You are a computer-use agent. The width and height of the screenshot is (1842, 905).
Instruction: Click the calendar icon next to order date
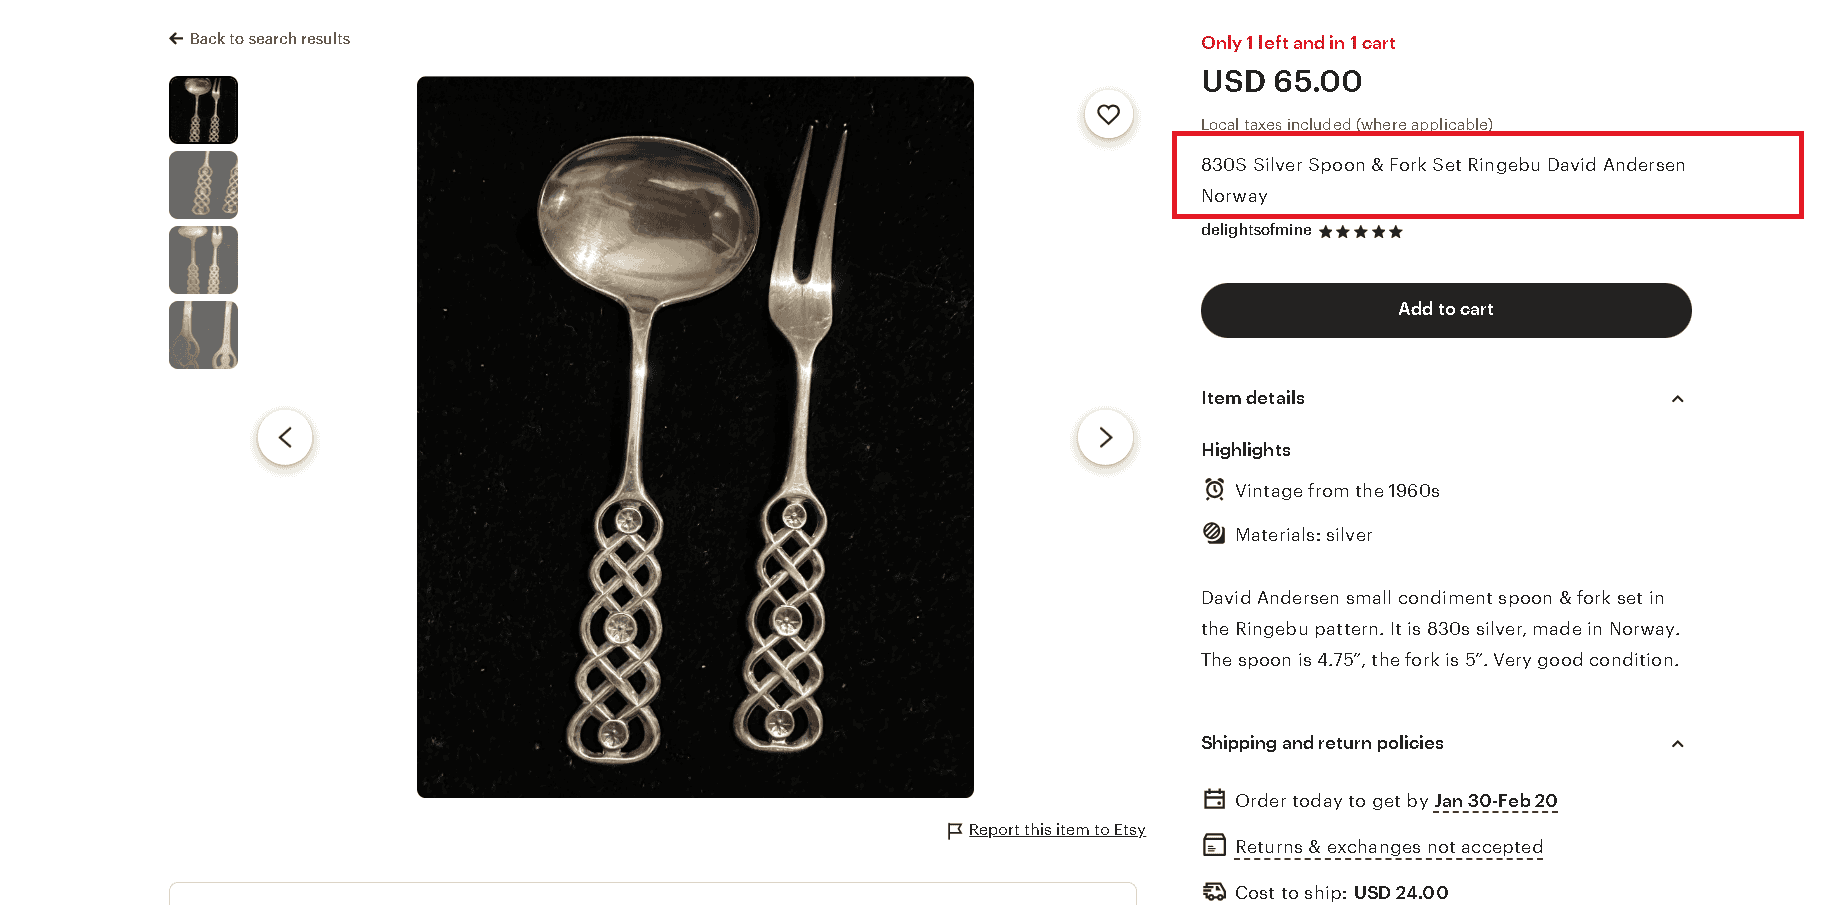[x=1213, y=799]
